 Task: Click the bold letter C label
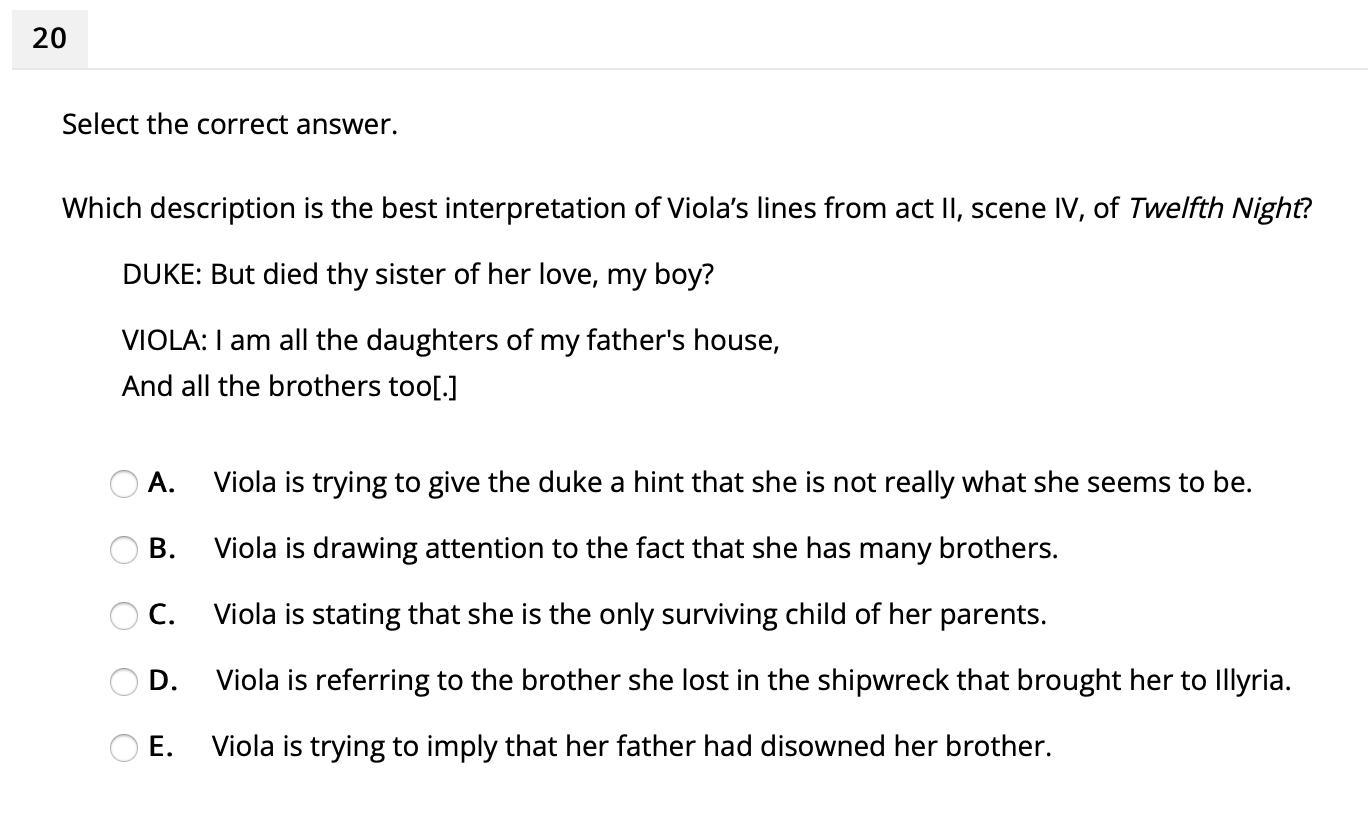pyautogui.click(x=161, y=614)
